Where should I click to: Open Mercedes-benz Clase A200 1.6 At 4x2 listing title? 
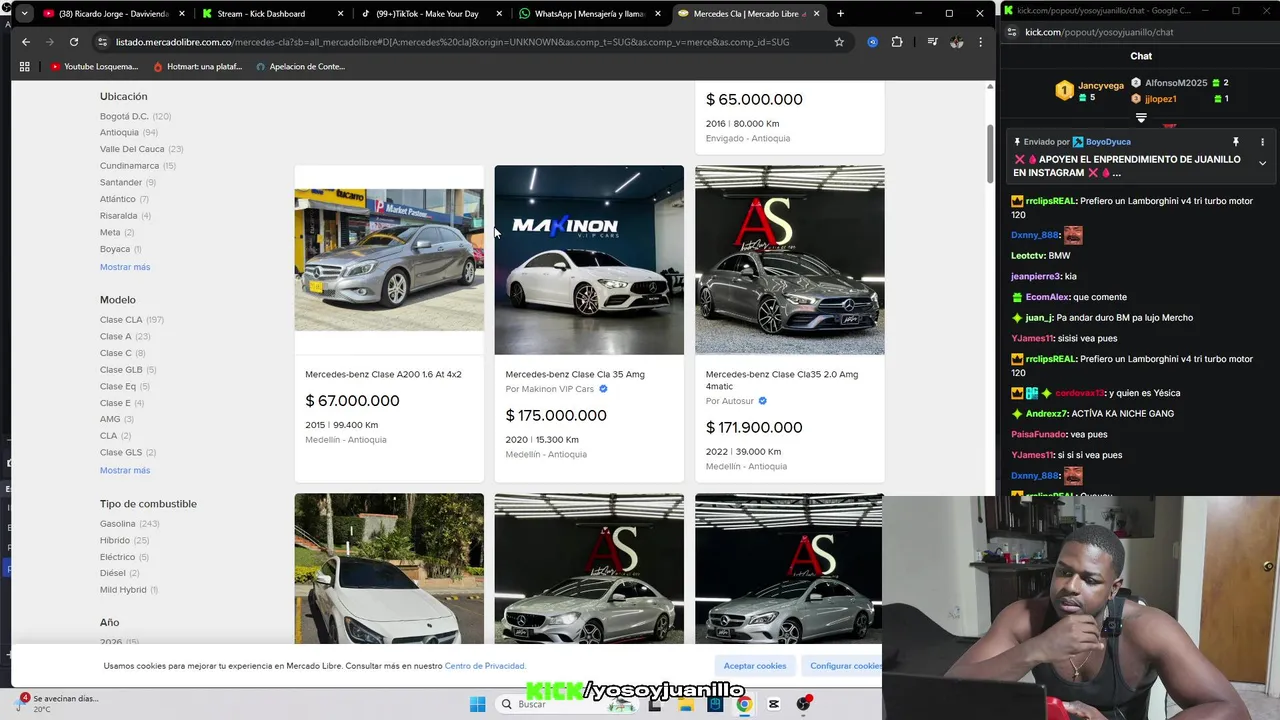[383, 374]
